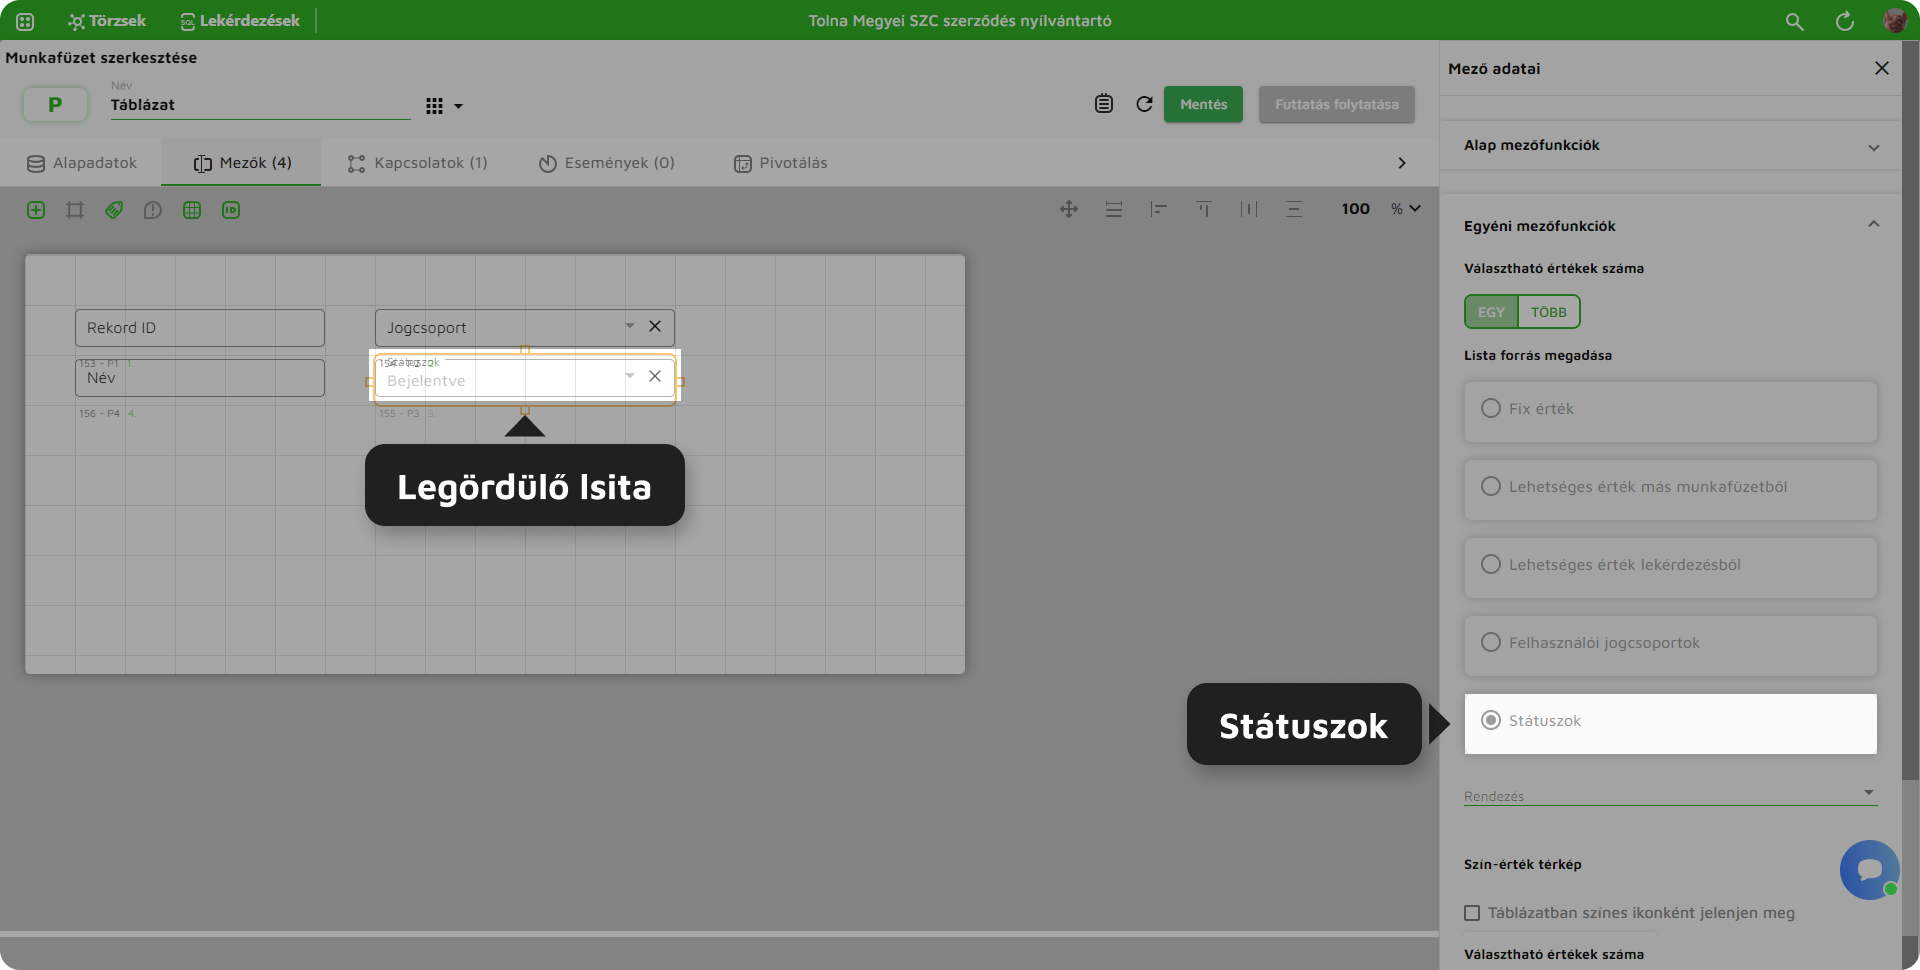Image resolution: width=1920 pixels, height=970 pixels.
Task: Show more tabs with right chevron
Action: [x=1402, y=163]
